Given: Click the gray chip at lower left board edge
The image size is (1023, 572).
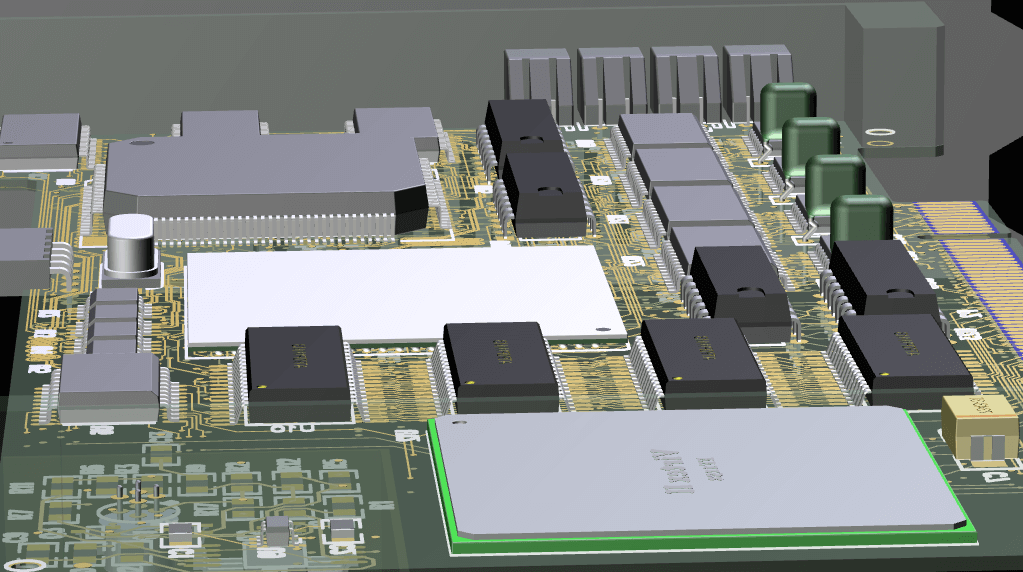Looking at the screenshot, I should (x=107, y=386).
